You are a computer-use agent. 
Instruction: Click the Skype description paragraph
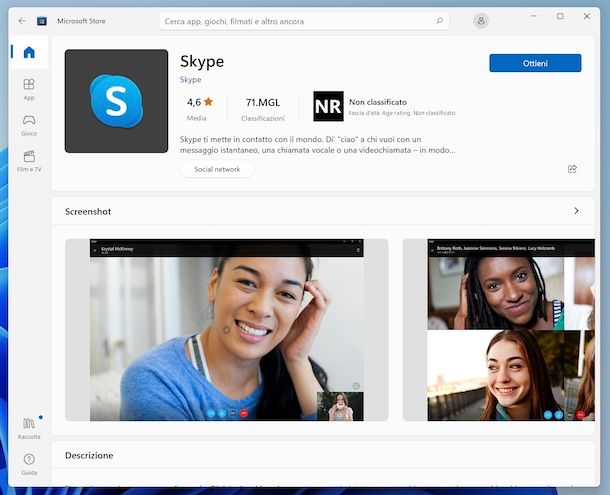317,145
